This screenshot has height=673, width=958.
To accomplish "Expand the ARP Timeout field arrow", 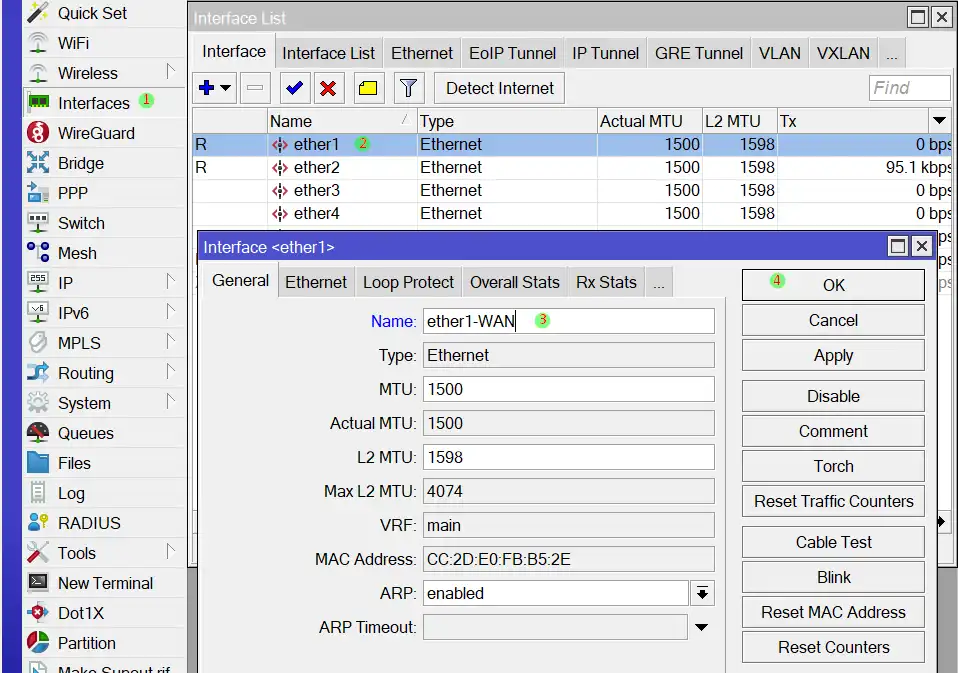I will point(702,627).
